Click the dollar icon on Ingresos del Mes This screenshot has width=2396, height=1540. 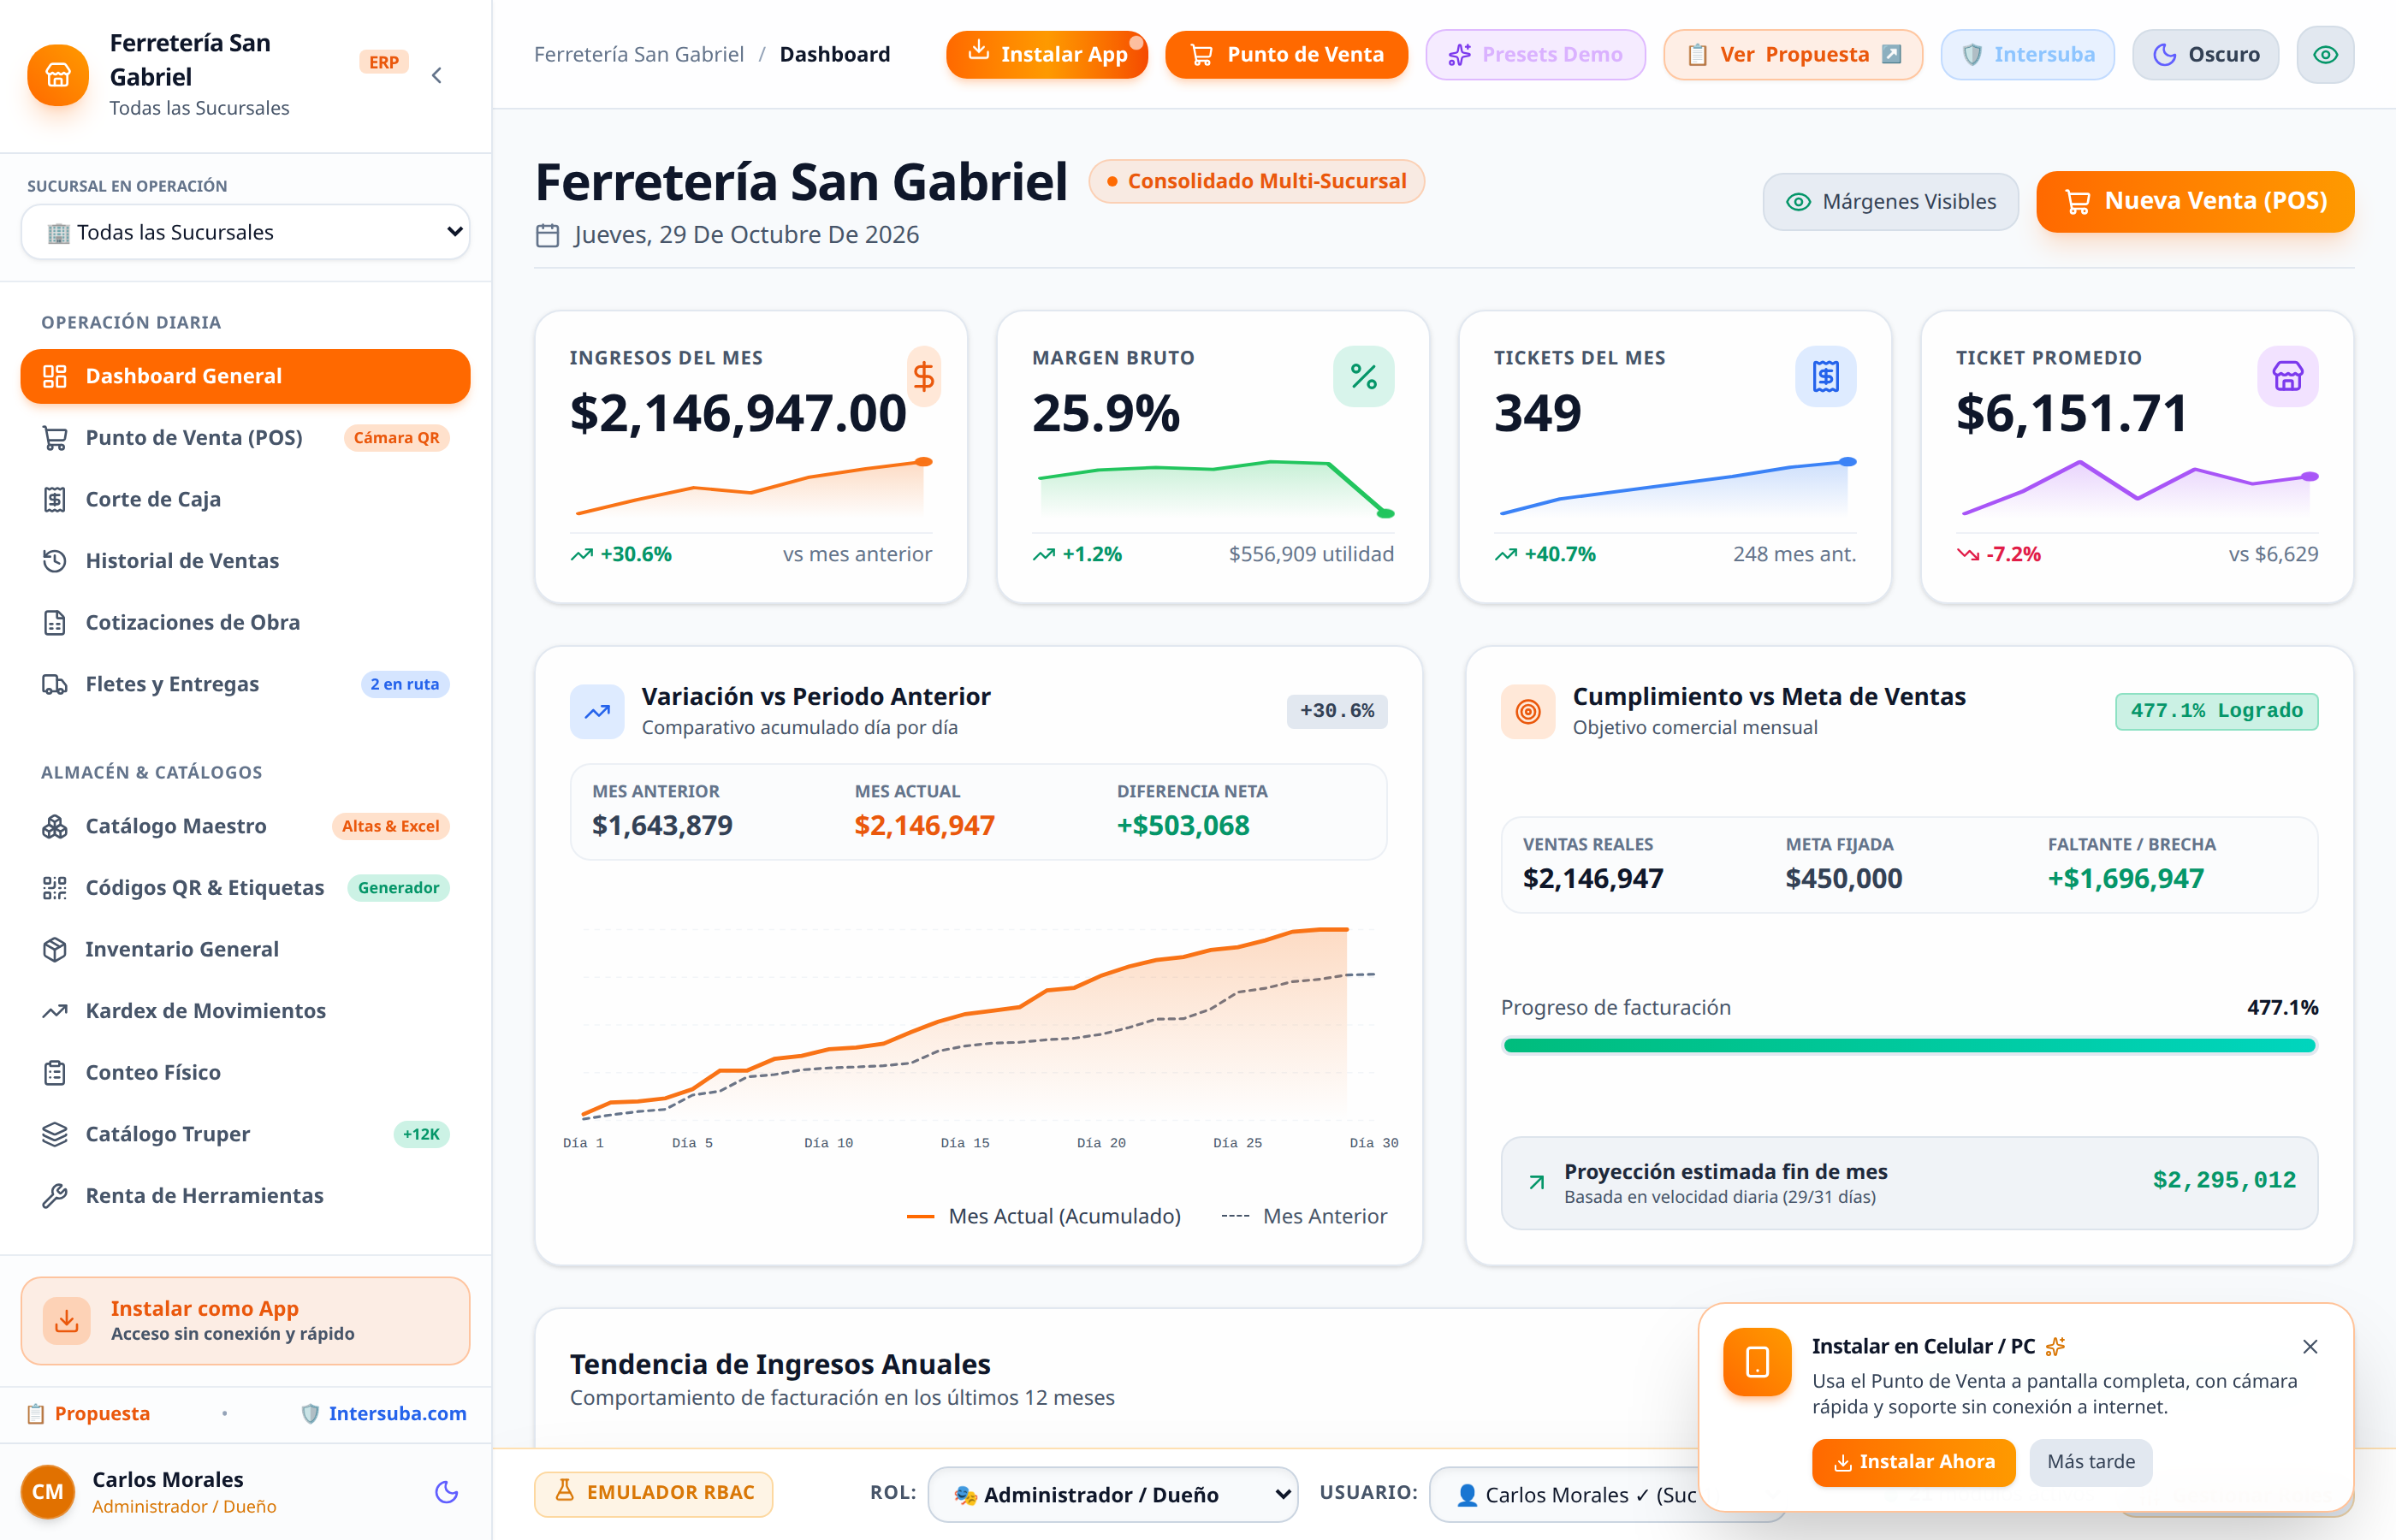(924, 377)
